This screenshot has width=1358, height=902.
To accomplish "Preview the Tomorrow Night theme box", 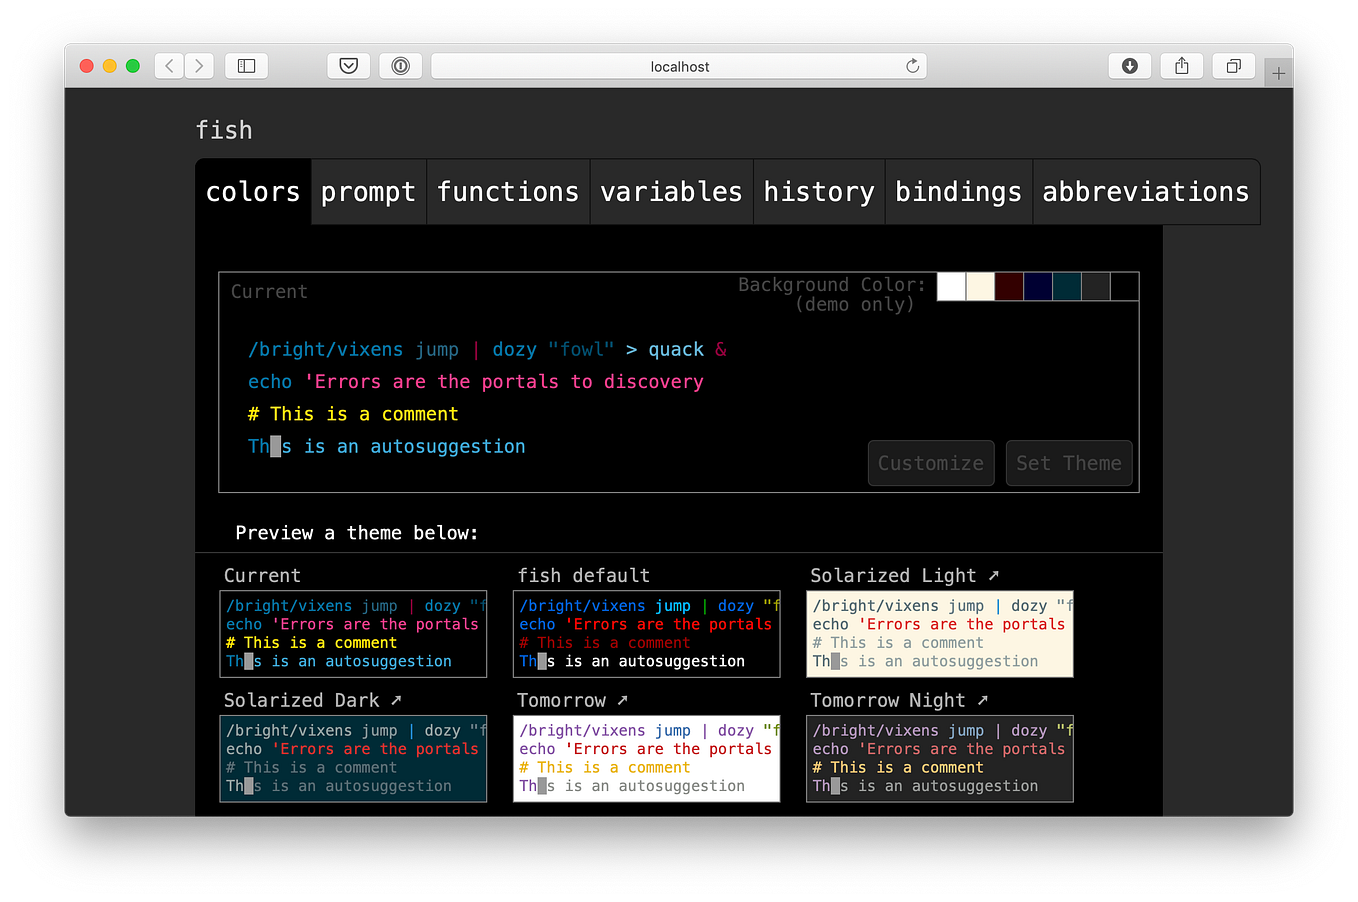I will (940, 759).
